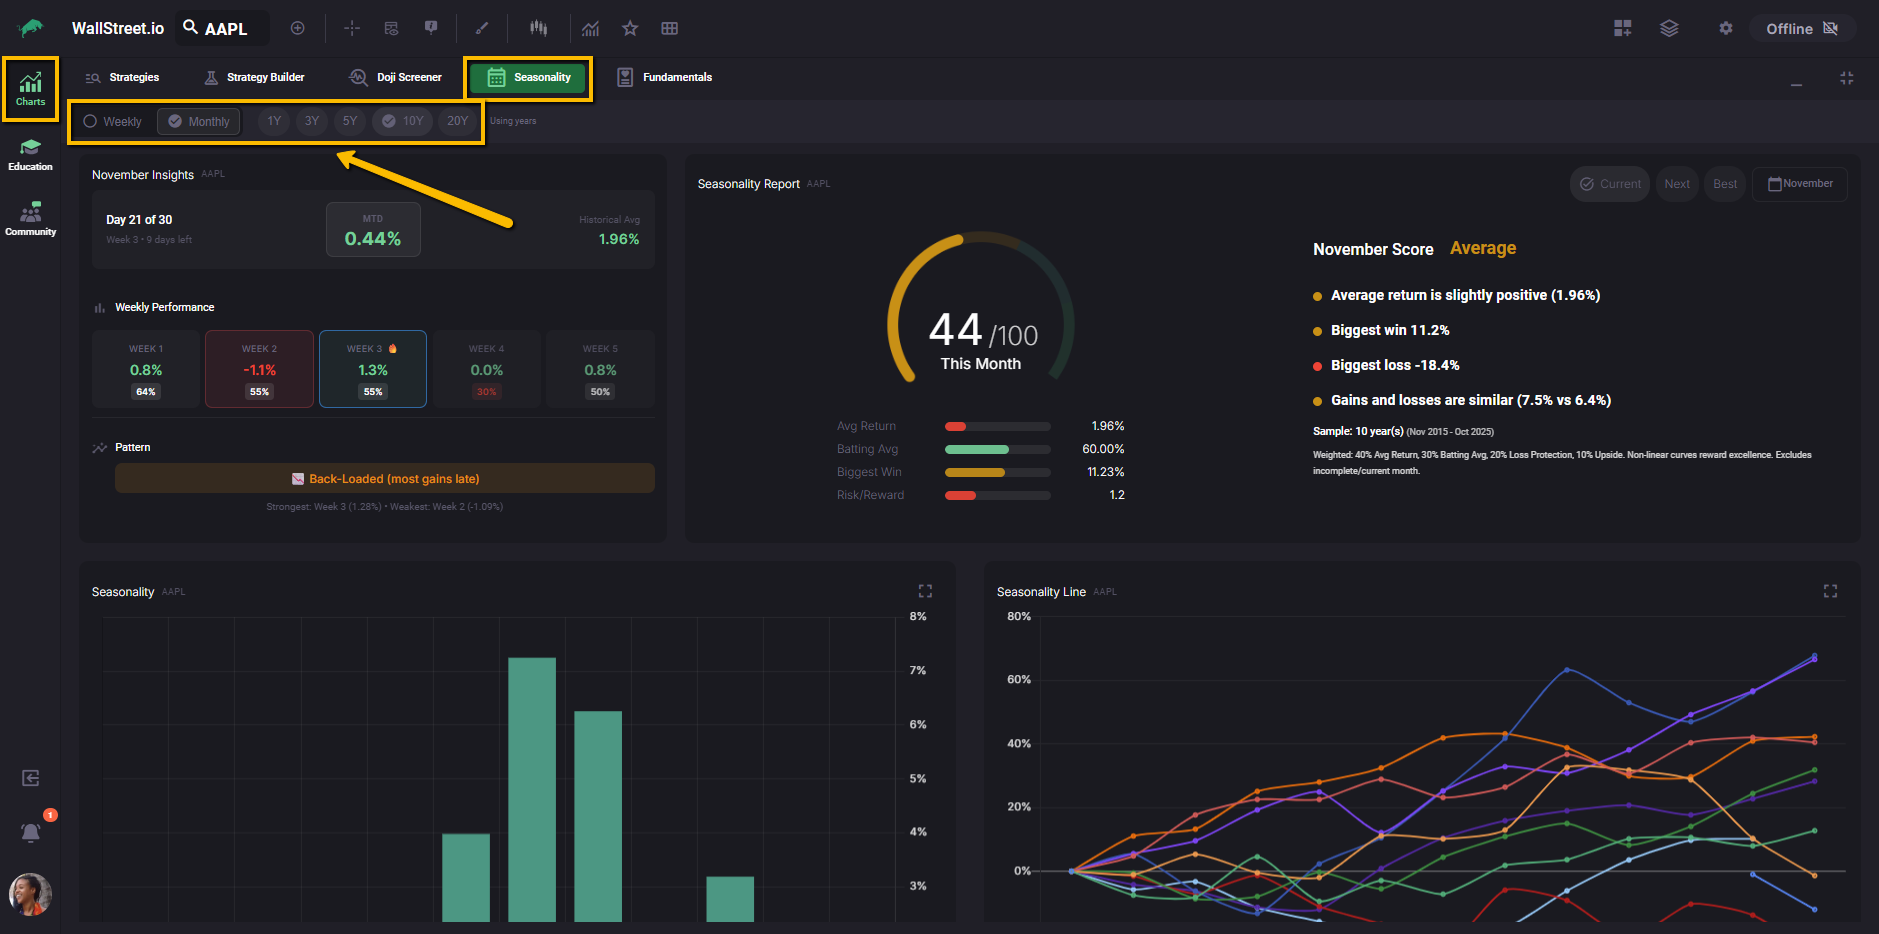The width and height of the screenshot is (1879, 934).
Task: Click the Next month button
Action: 1677,184
